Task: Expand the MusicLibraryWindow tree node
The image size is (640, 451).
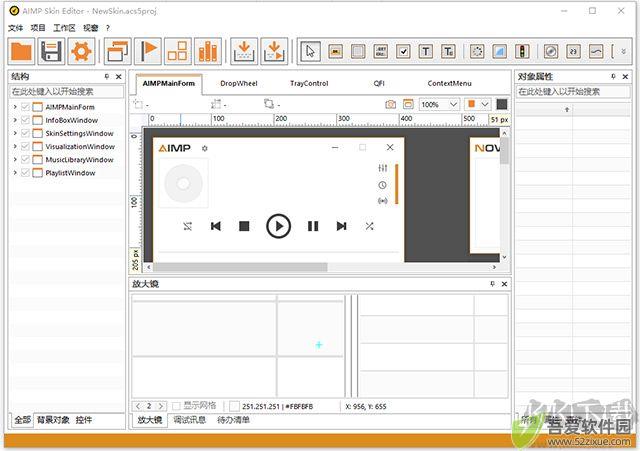Action: [15, 159]
